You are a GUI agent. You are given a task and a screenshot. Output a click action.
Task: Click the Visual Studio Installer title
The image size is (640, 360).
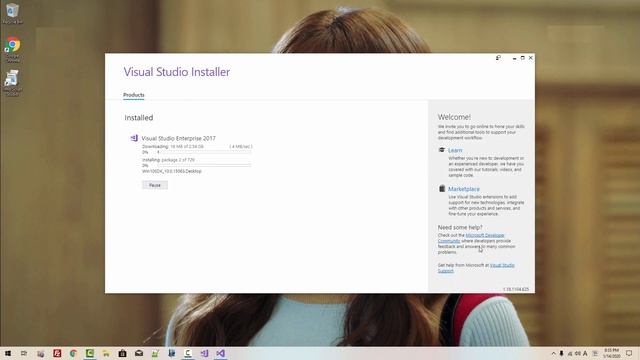point(177,72)
